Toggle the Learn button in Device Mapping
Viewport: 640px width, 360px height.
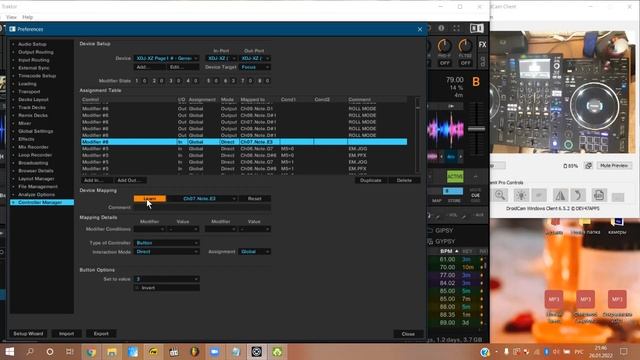coord(150,198)
